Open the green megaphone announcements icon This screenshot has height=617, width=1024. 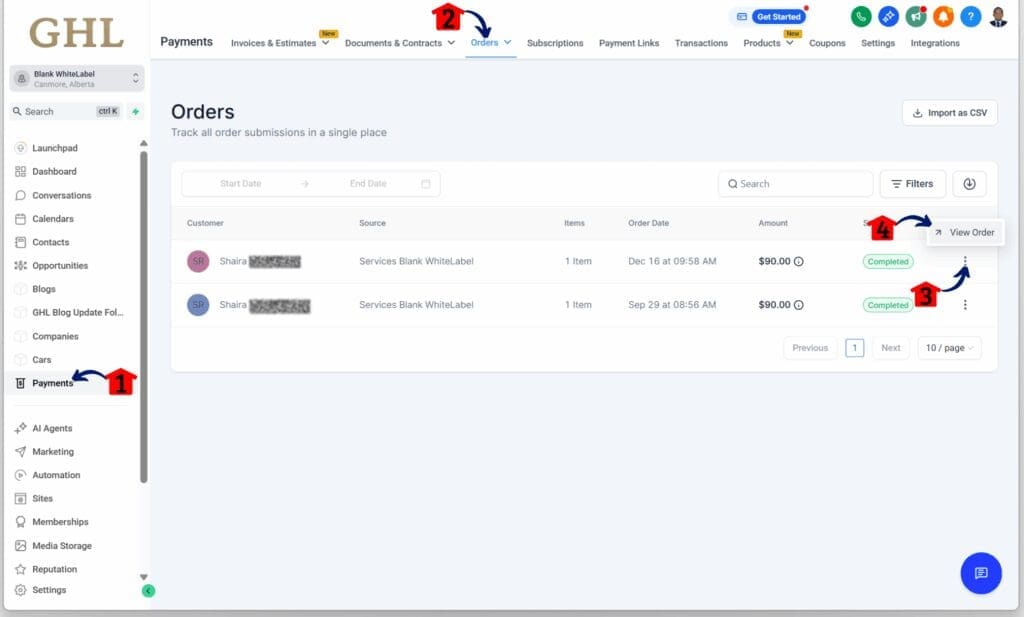point(915,17)
